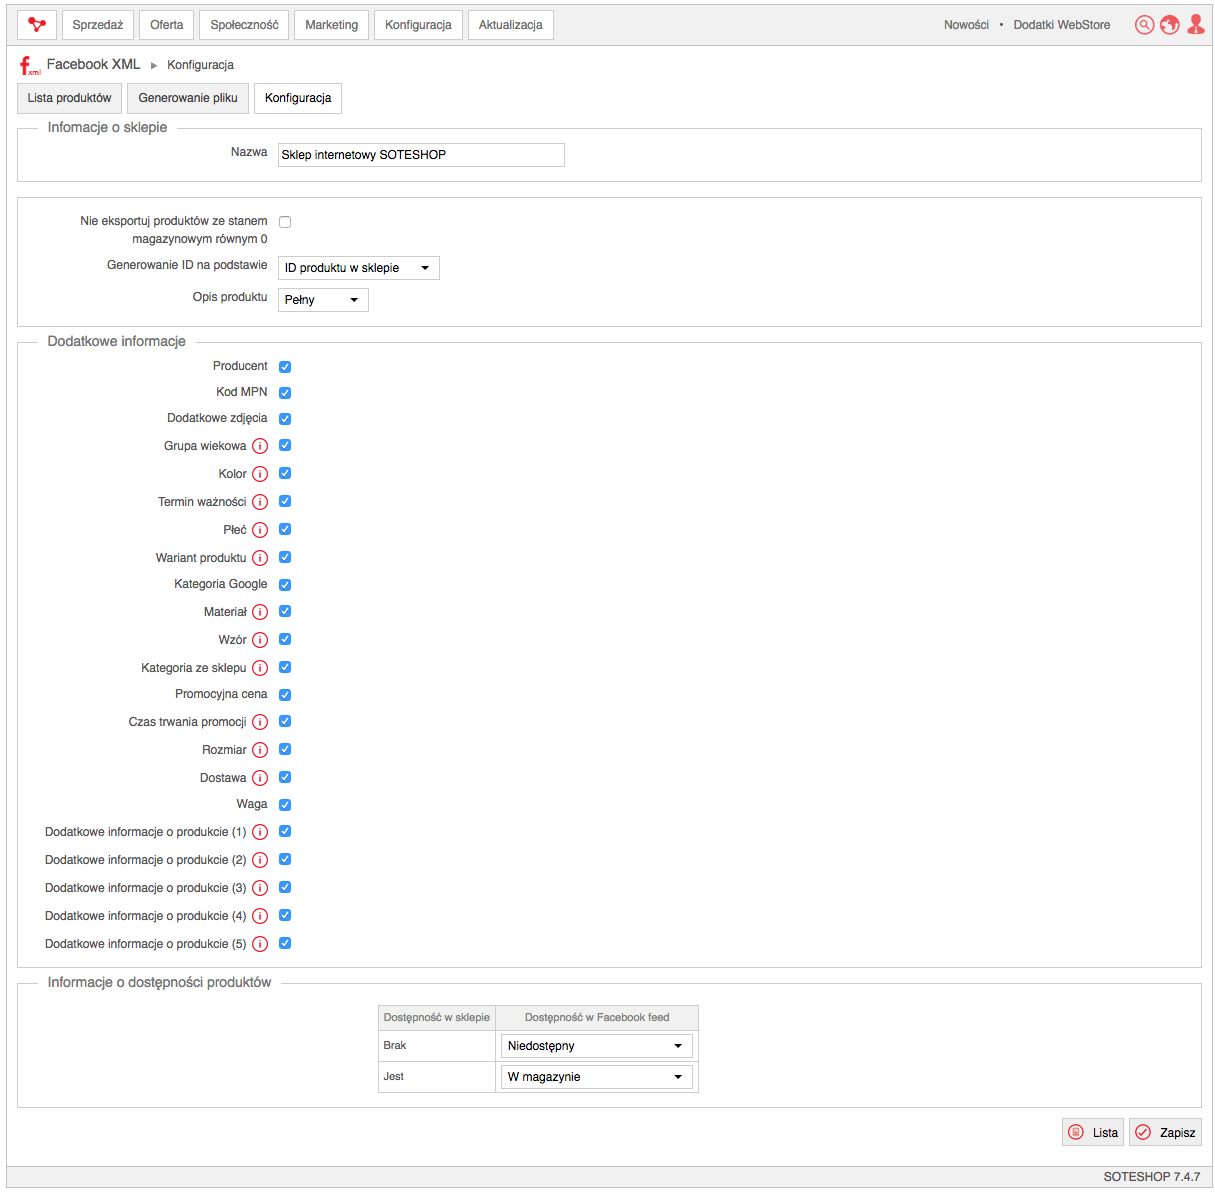Uncheck the Płeć checkbox
The image size is (1215, 1192).
coord(285,529)
